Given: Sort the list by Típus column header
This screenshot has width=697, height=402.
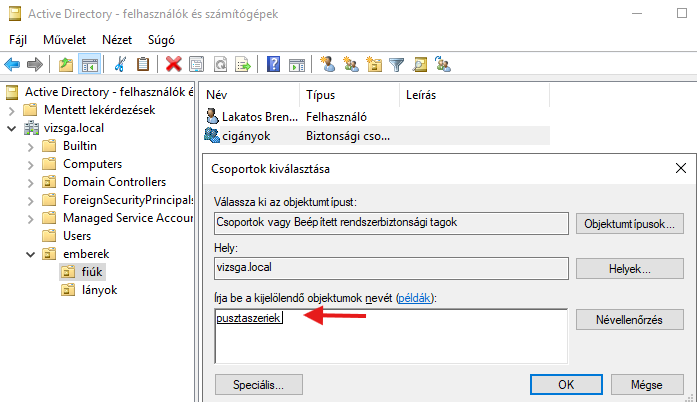Looking at the screenshot, I should tap(320, 94).
